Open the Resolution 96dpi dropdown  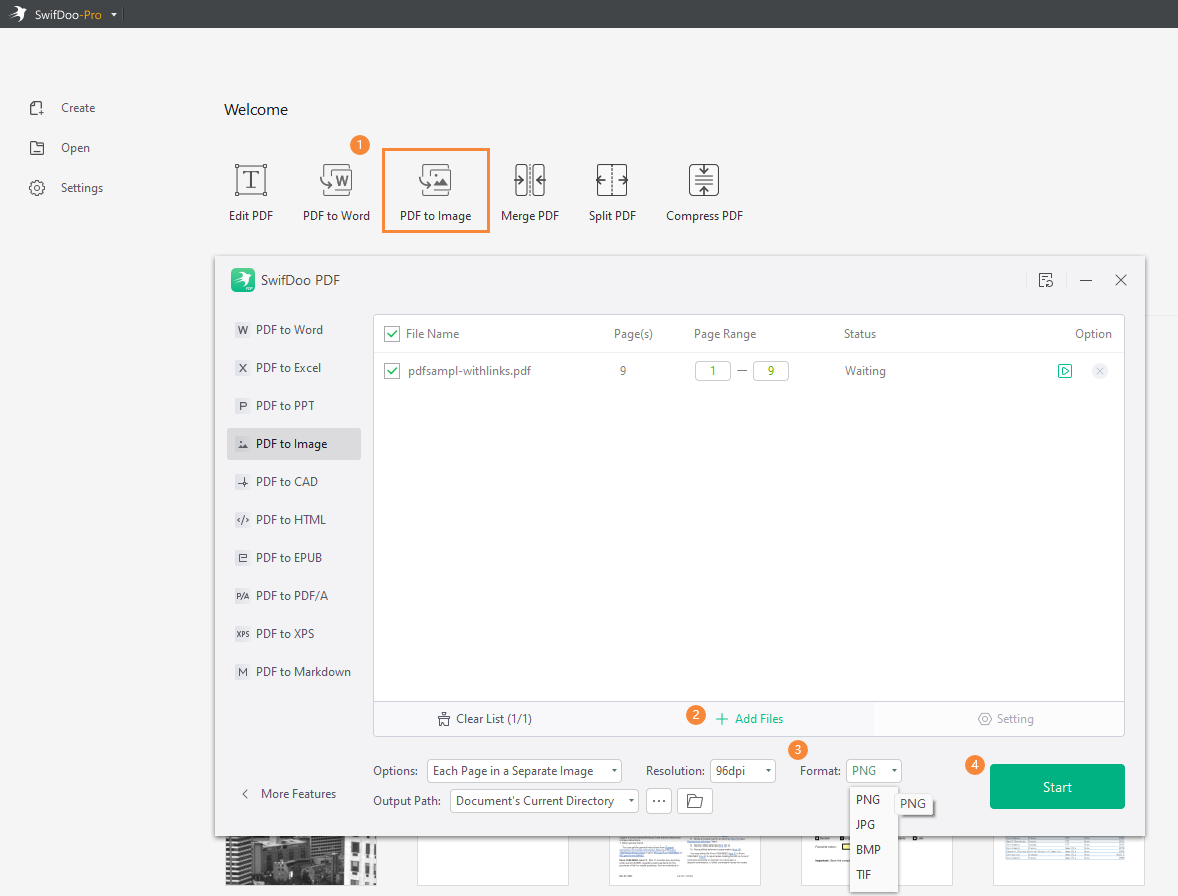point(743,771)
